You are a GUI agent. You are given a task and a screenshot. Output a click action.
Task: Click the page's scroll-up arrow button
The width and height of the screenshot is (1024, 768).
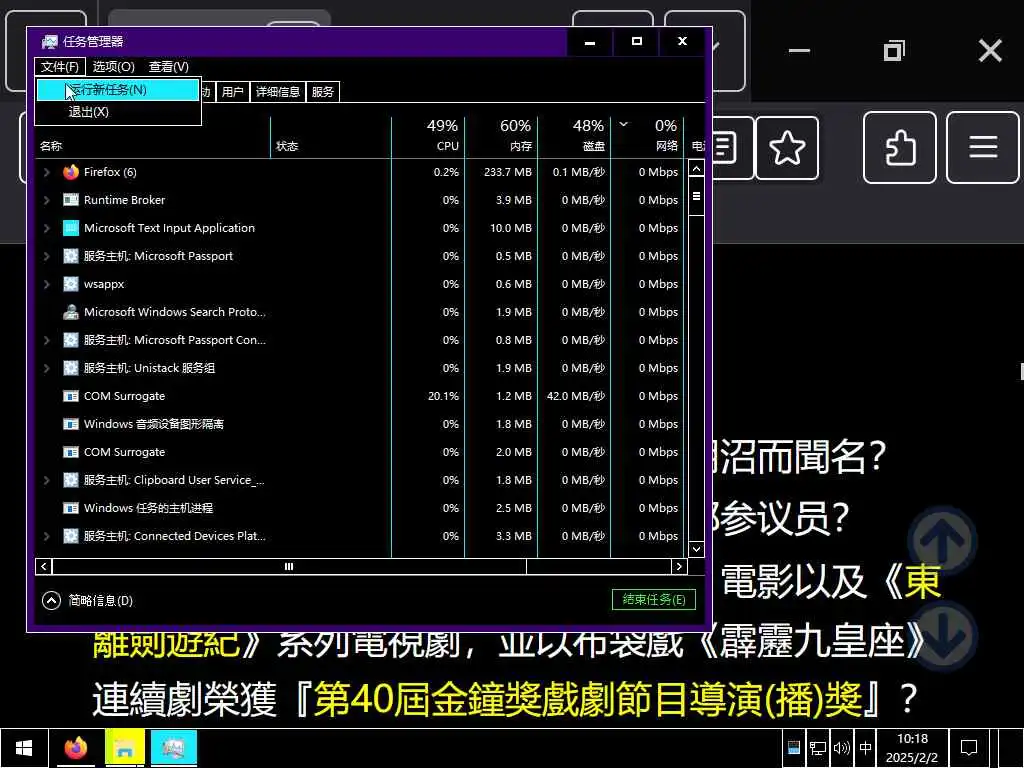(942, 541)
